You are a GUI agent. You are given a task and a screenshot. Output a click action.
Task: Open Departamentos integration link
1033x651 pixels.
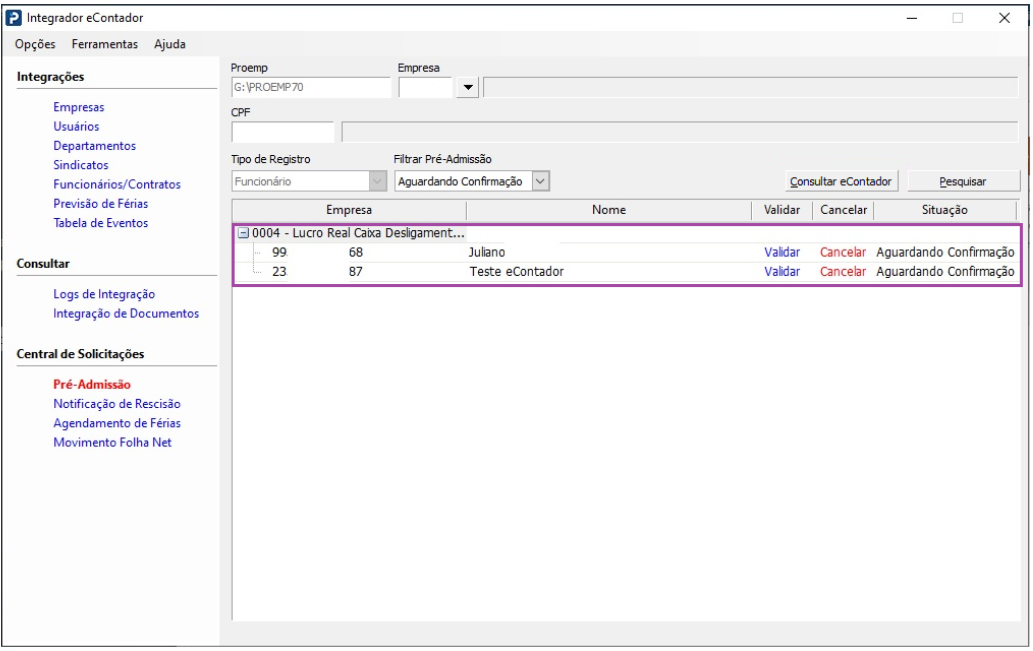pyautogui.click(x=94, y=146)
